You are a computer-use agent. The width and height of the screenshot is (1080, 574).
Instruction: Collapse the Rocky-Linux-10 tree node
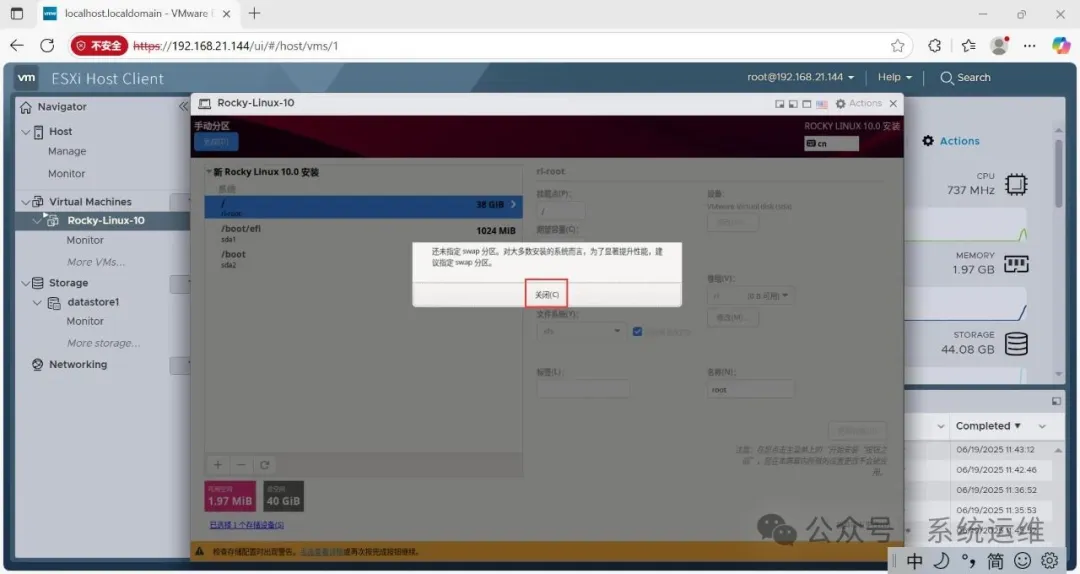37,221
